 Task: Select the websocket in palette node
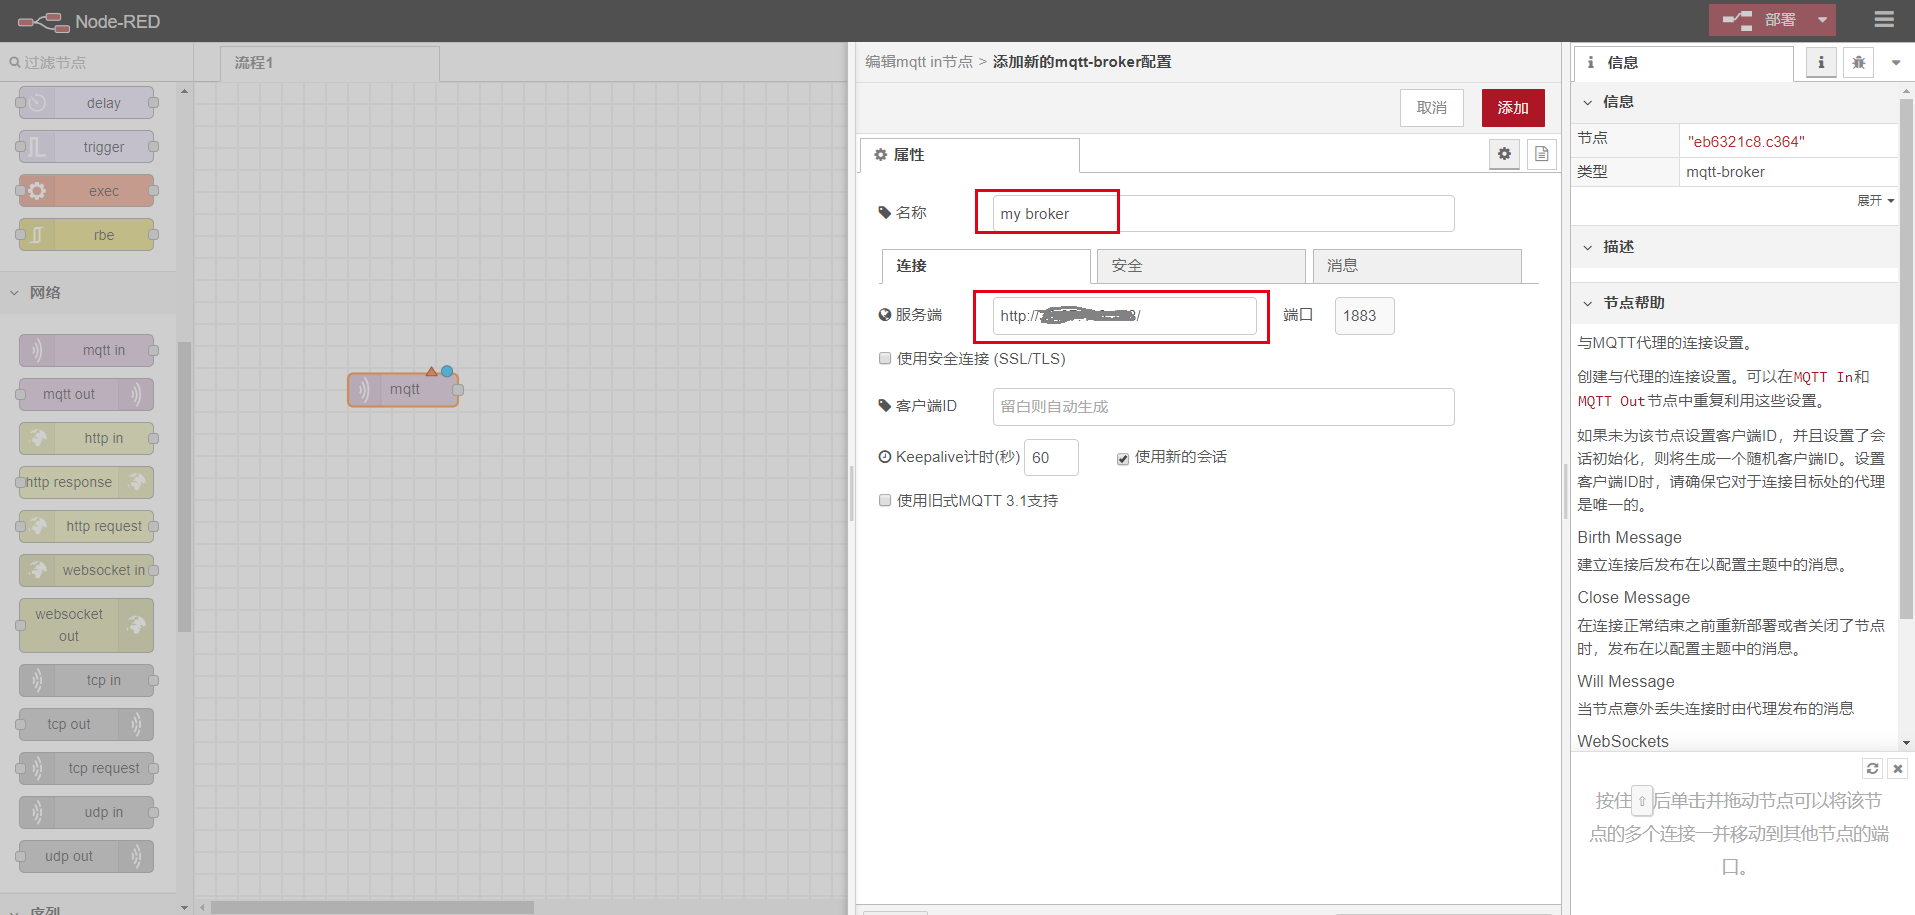tap(87, 570)
